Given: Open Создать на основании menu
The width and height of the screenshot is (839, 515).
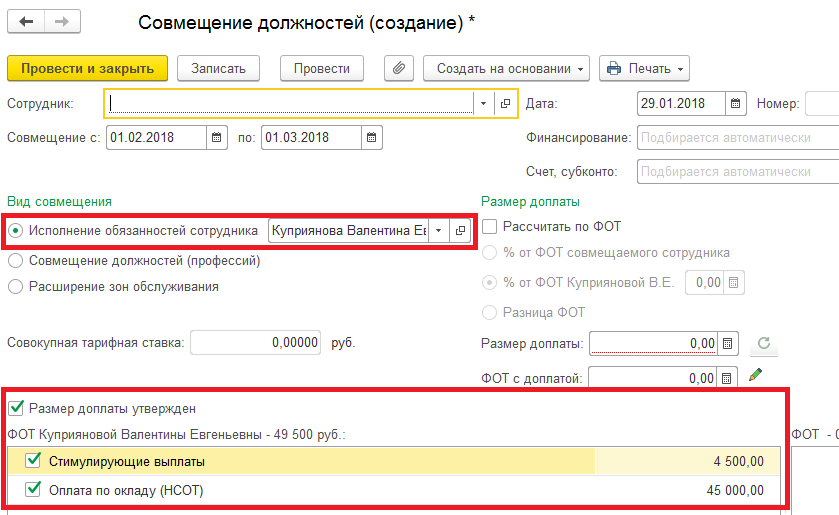Looking at the screenshot, I should pyautogui.click(x=506, y=69).
